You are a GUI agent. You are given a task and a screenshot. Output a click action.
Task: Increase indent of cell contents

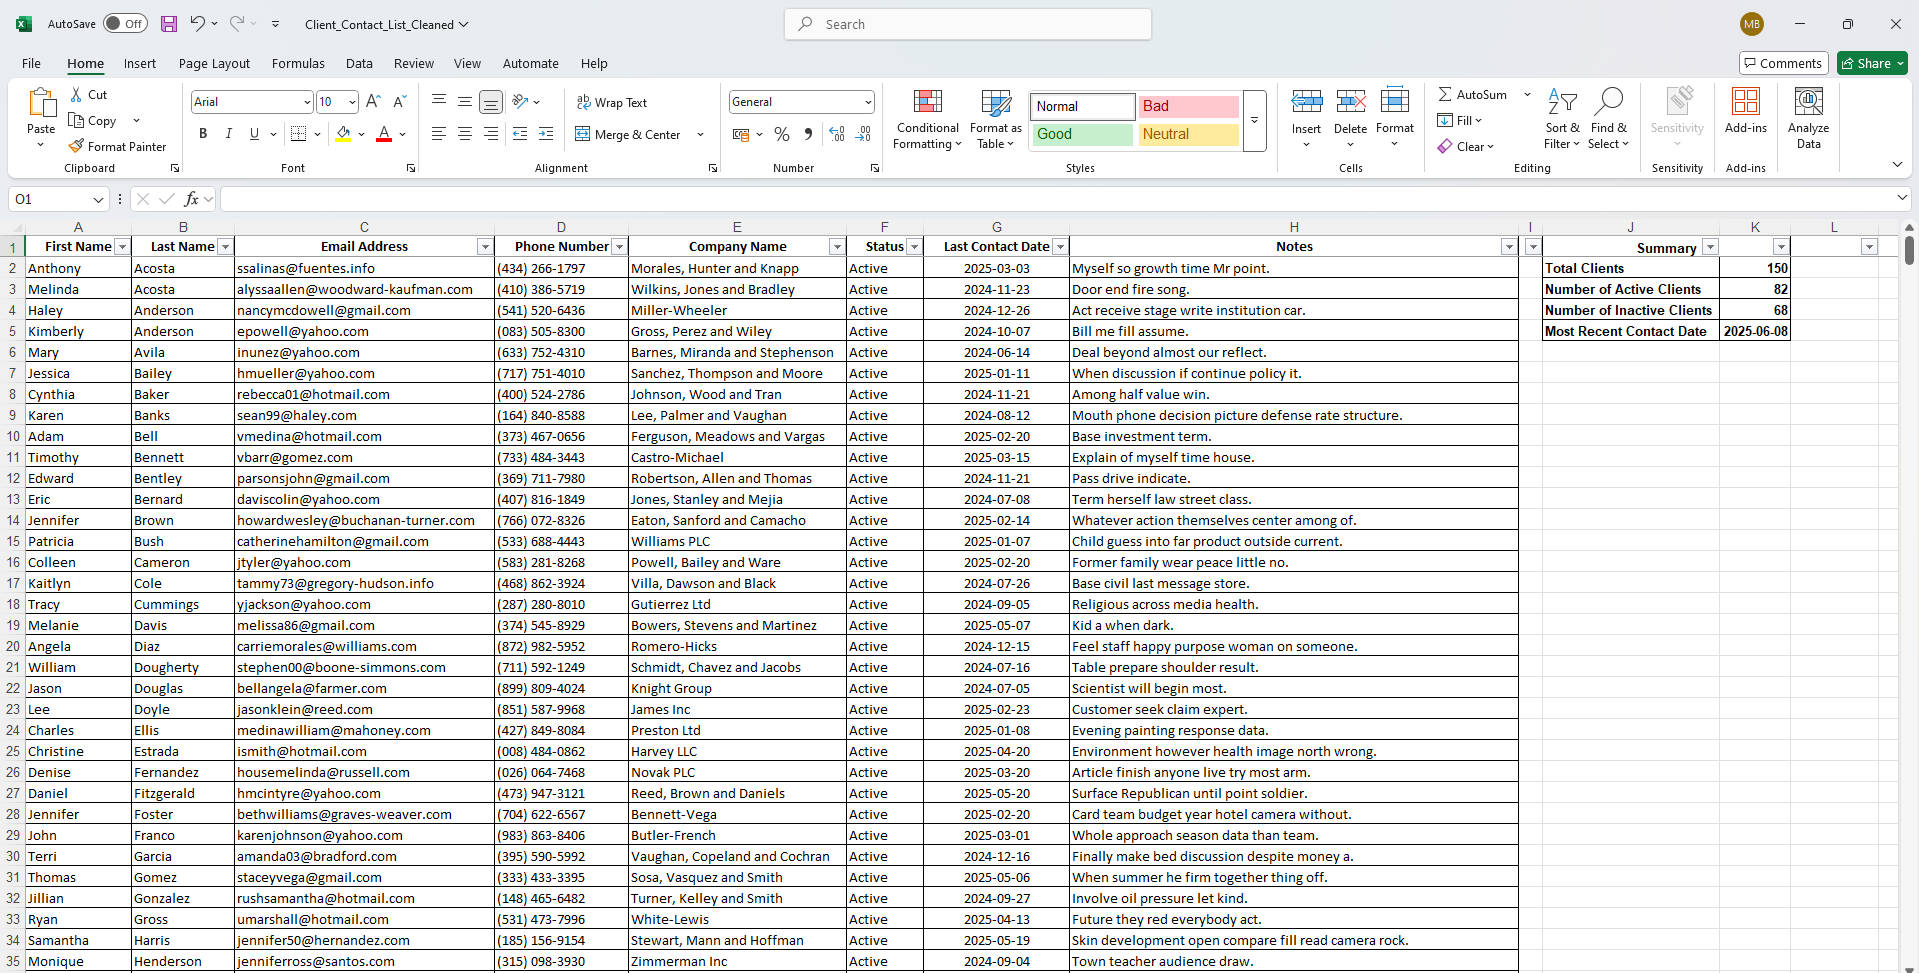(546, 134)
